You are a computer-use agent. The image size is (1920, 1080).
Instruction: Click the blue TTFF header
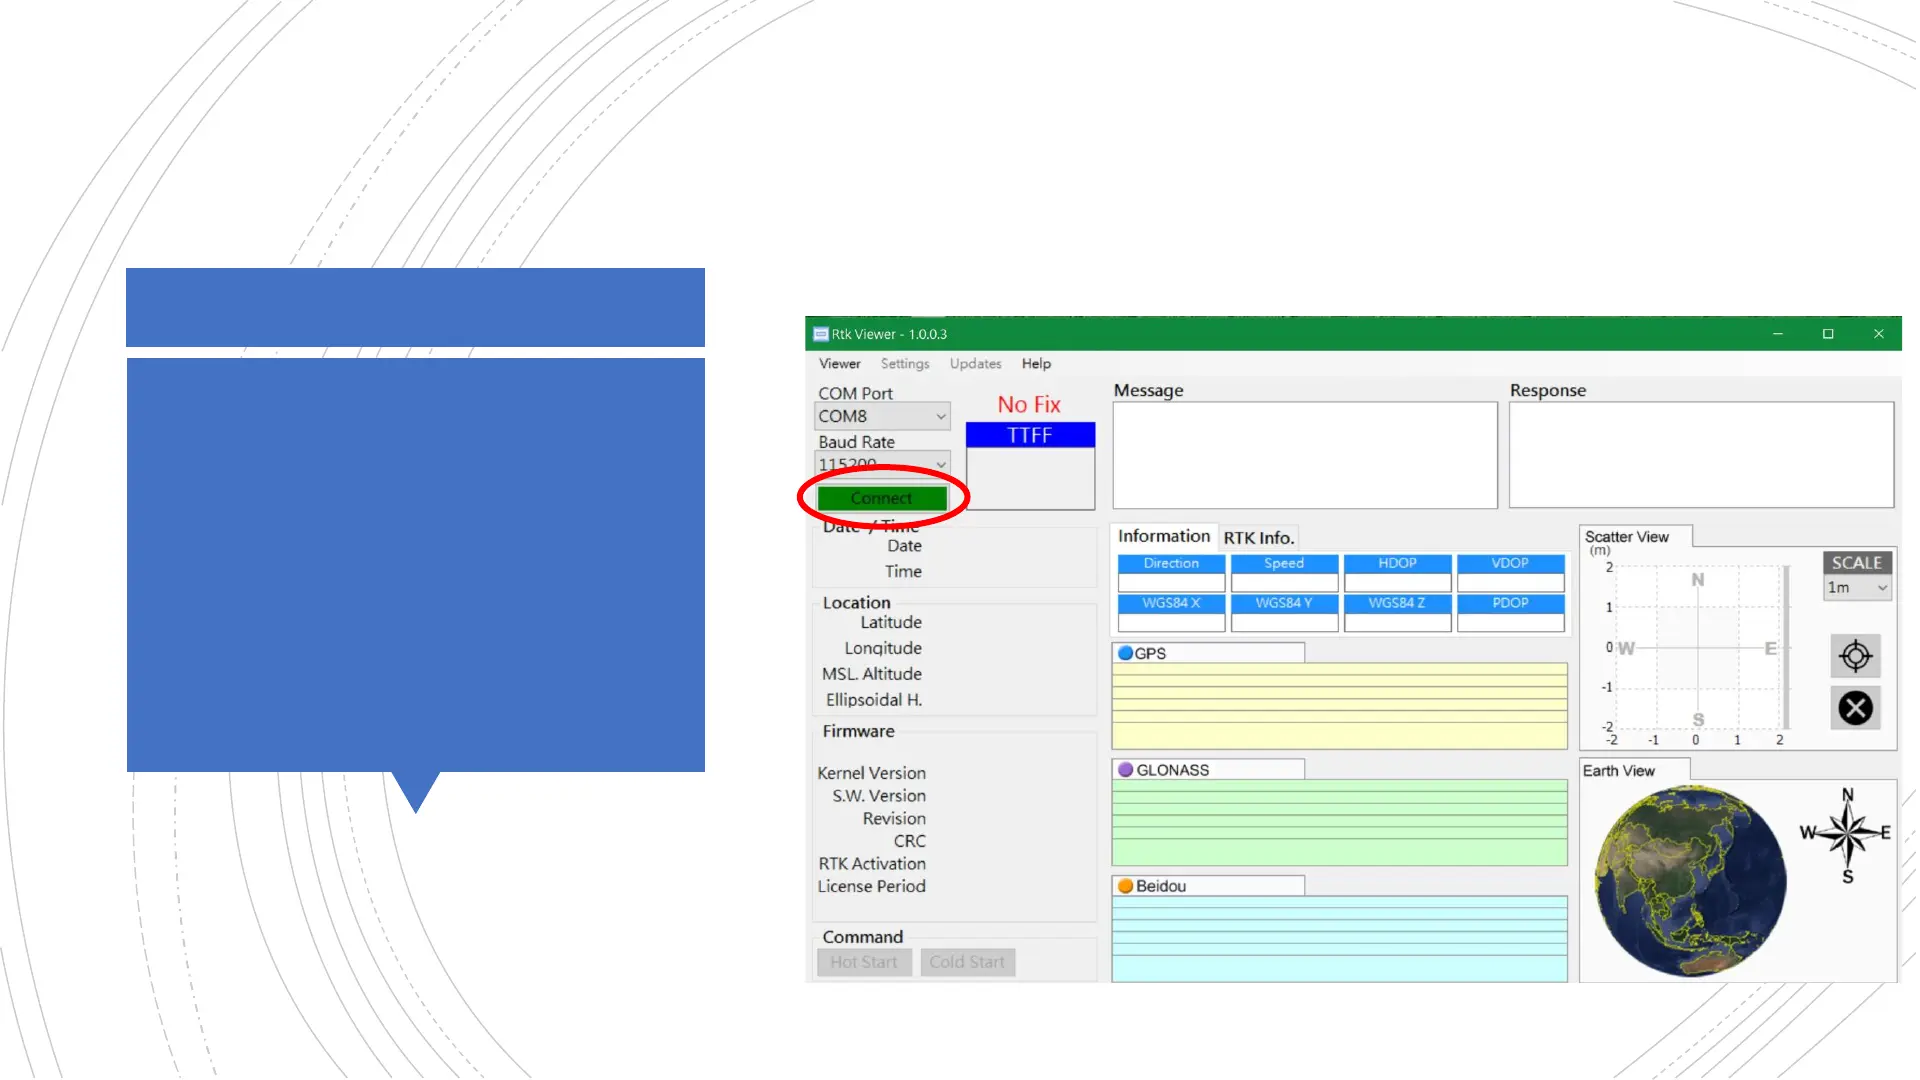coord(1030,435)
